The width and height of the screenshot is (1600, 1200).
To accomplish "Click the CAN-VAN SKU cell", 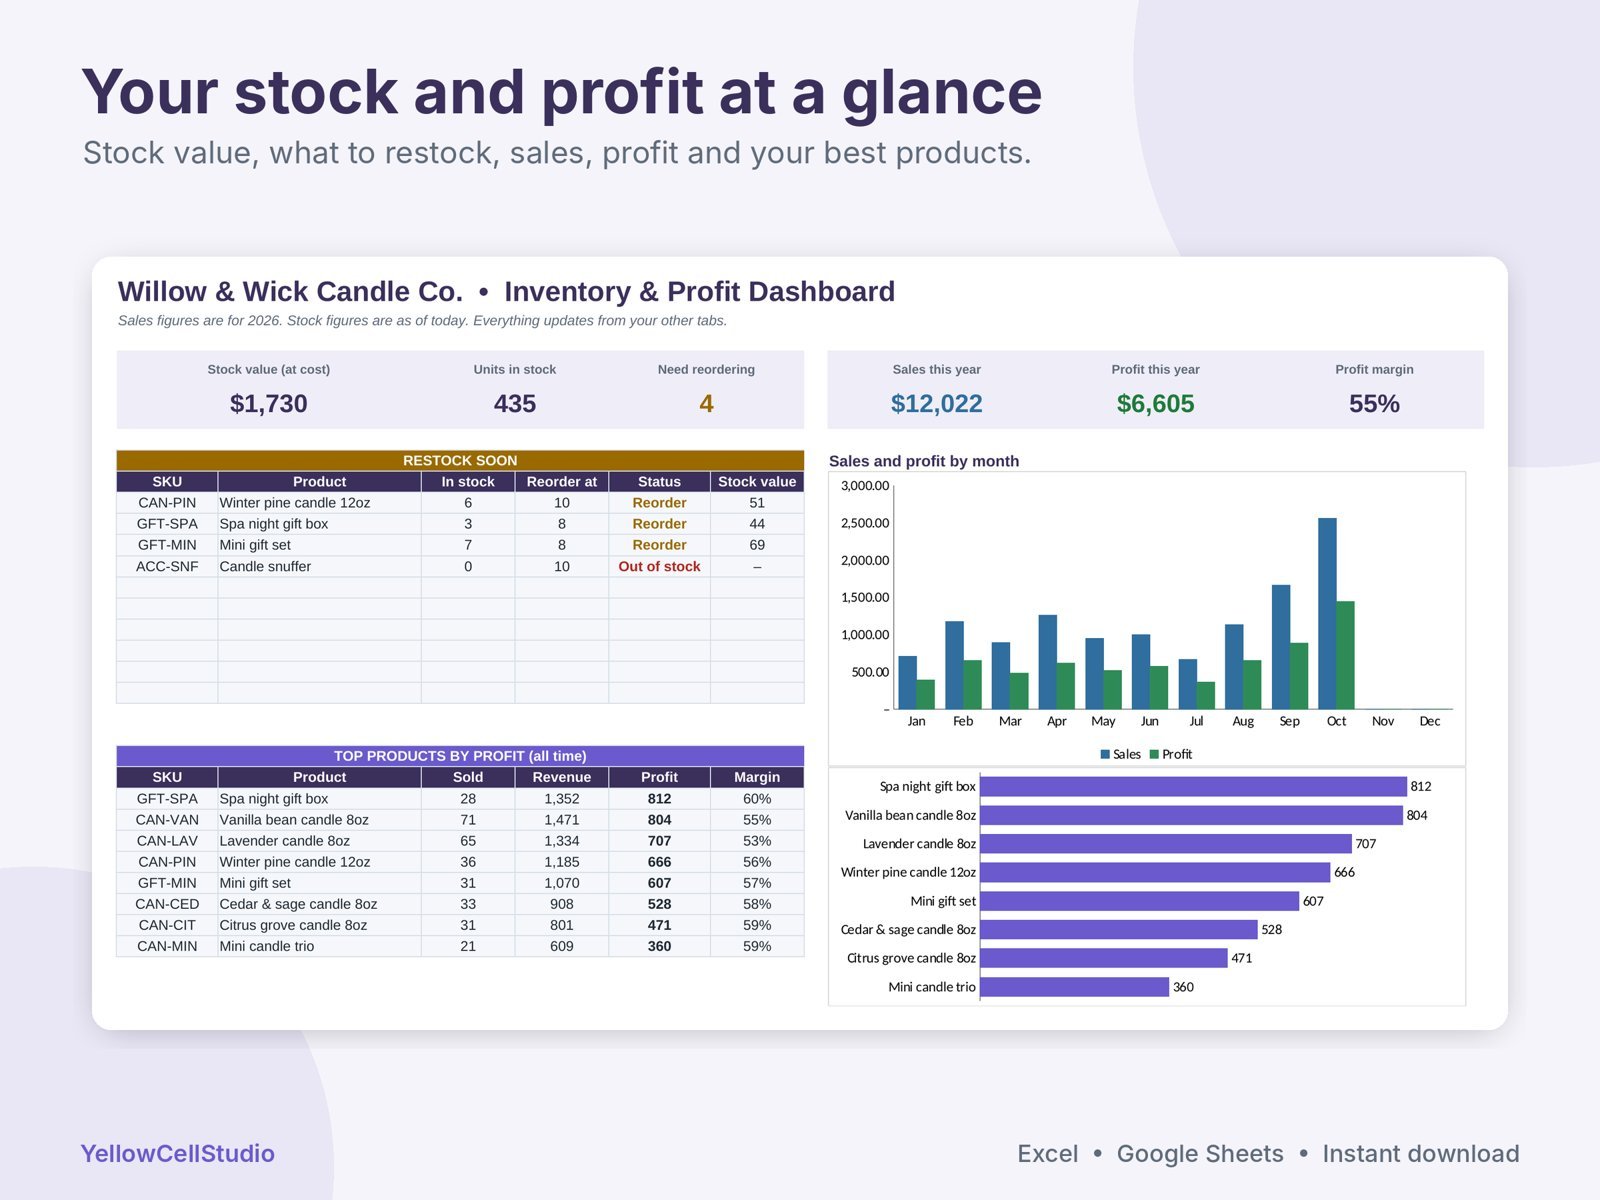I will [x=167, y=820].
